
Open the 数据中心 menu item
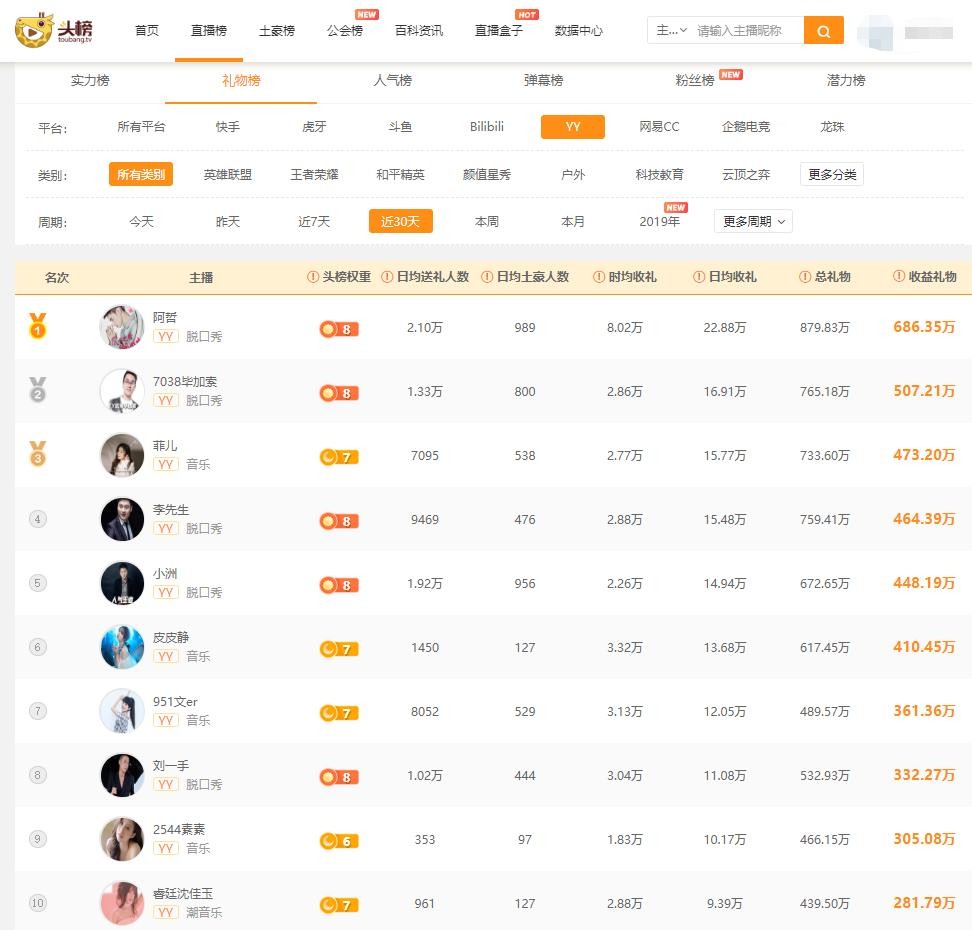(579, 31)
